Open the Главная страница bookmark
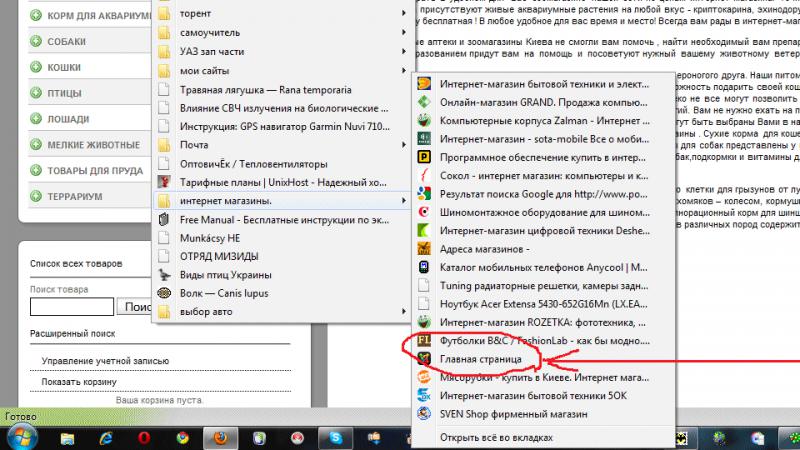Viewport: 800px width, 450px height. point(480,357)
